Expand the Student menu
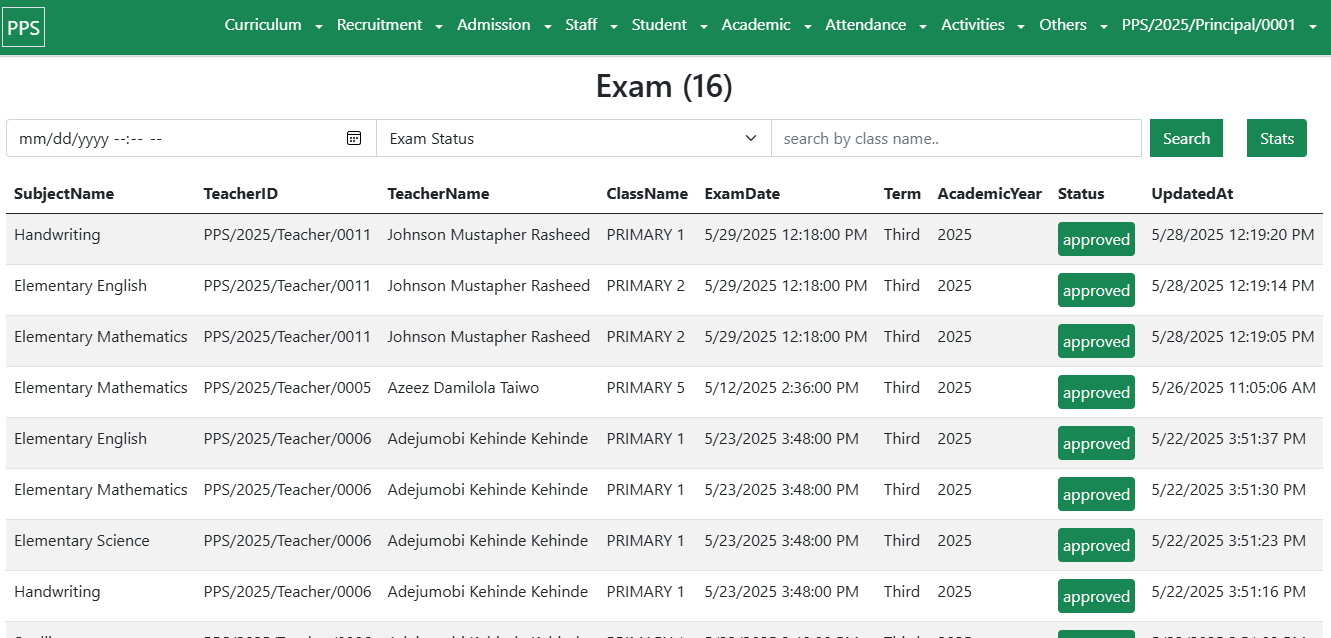This screenshot has height=638, width=1331. pyautogui.click(x=669, y=25)
